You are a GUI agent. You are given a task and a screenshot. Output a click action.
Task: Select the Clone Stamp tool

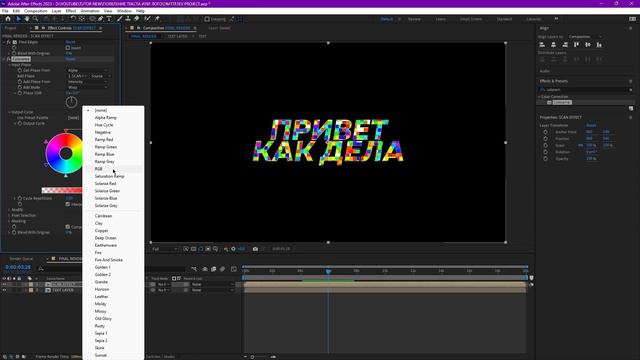pyautogui.click(x=128, y=19)
